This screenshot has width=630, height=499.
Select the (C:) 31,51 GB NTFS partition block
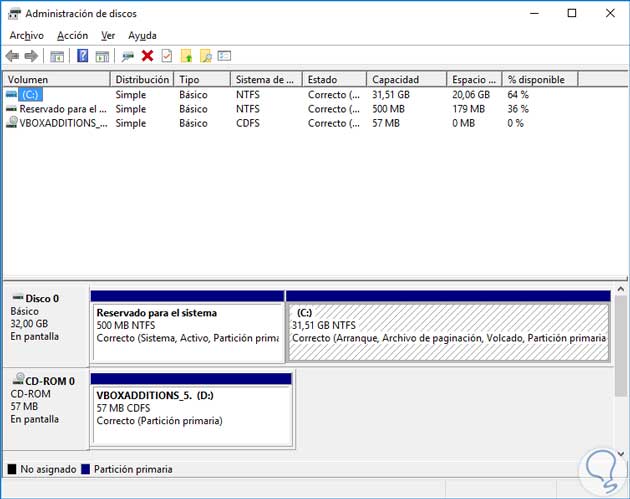(448, 326)
